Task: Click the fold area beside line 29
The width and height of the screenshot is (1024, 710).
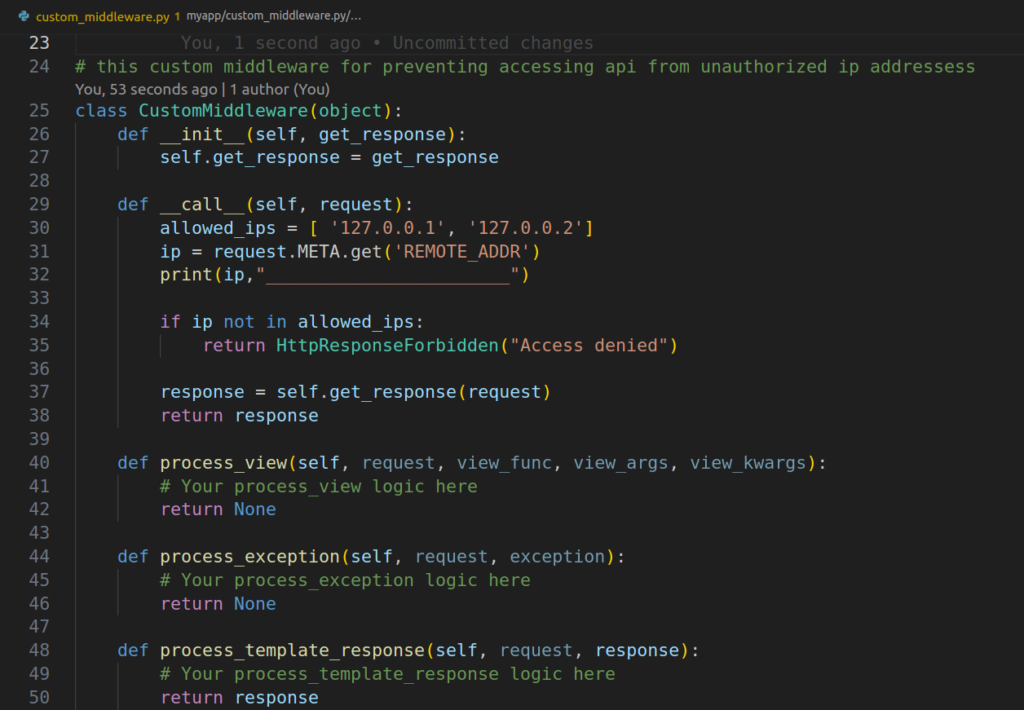Action: pos(62,204)
